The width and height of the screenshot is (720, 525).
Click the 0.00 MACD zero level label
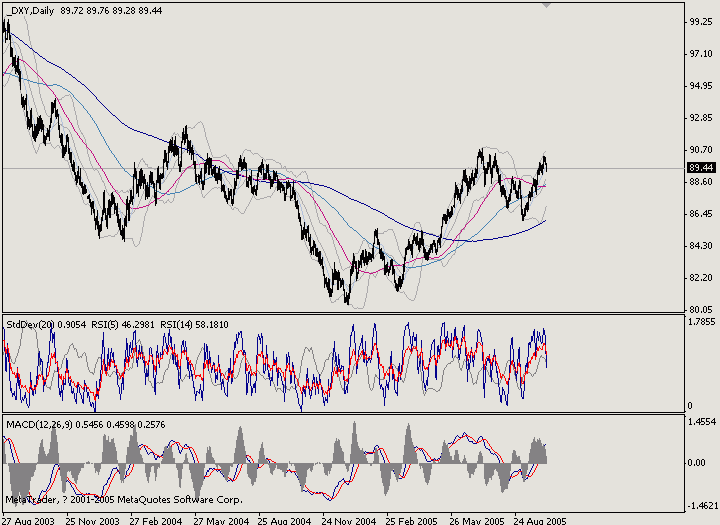tap(697, 463)
